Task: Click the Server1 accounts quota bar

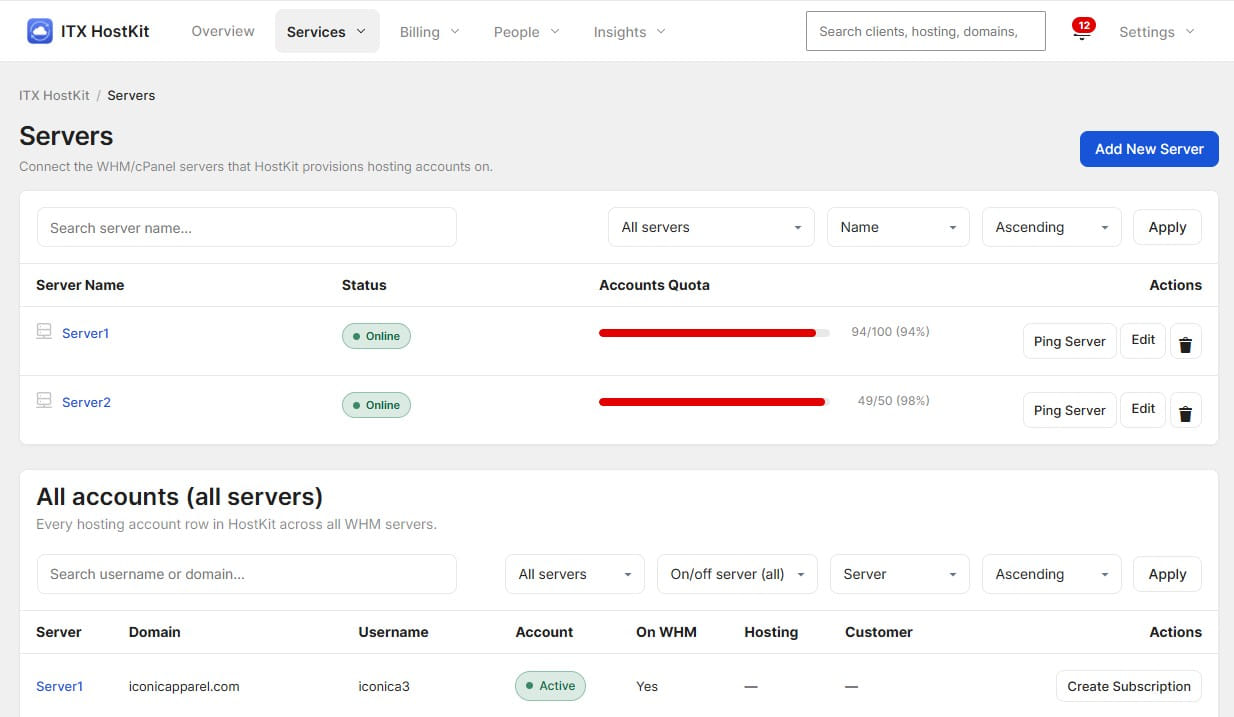Action: point(714,333)
